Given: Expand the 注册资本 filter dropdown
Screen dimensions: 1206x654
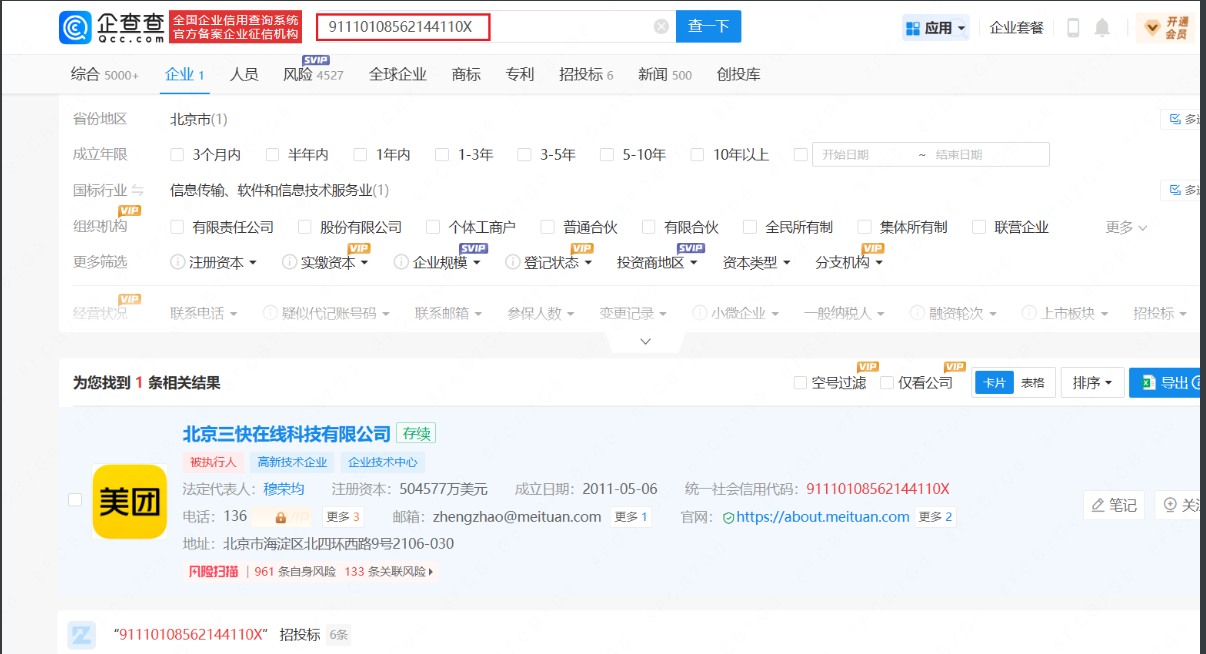Looking at the screenshot, I should [223, 262].
